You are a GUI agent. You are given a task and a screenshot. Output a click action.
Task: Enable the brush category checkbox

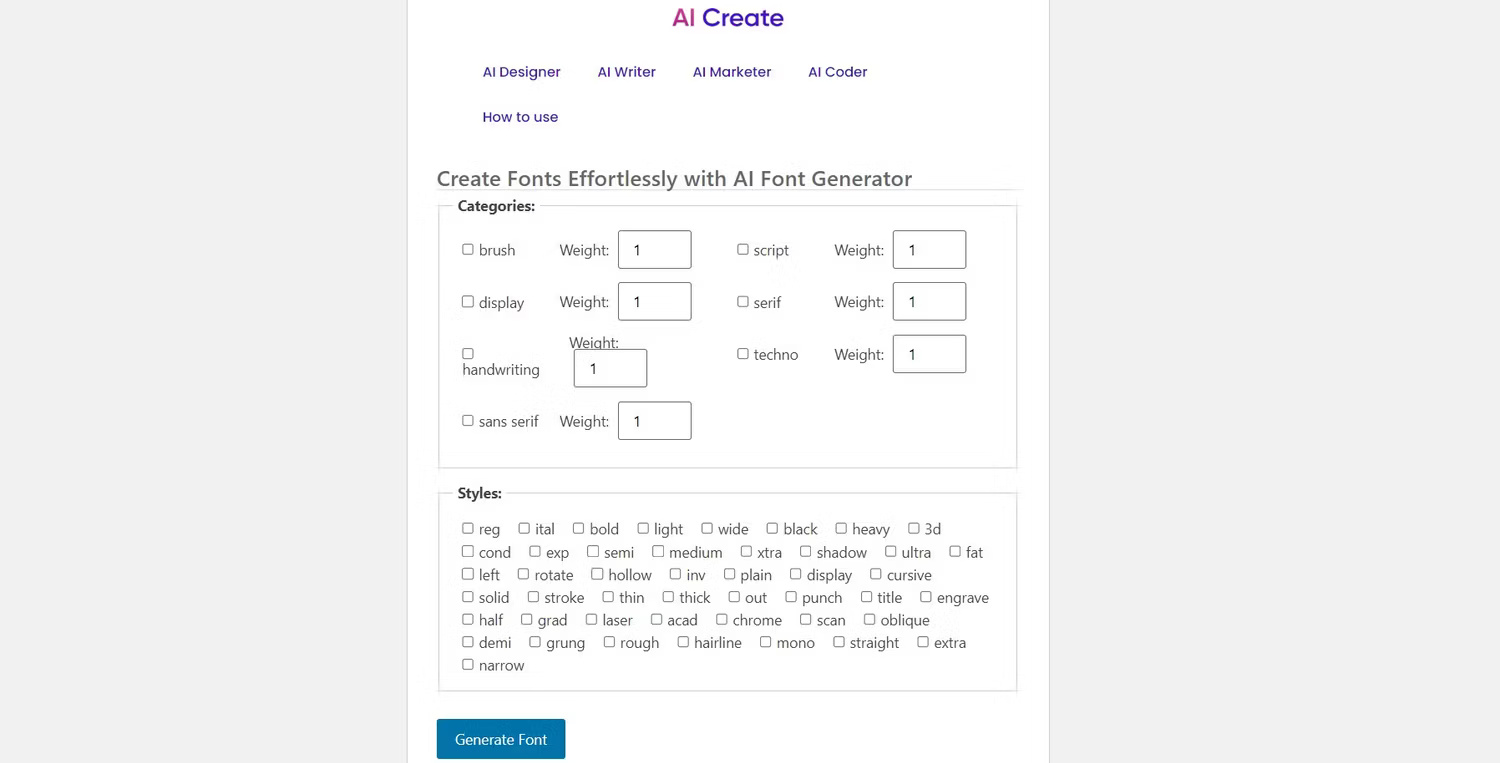click(x=468, y=248)
